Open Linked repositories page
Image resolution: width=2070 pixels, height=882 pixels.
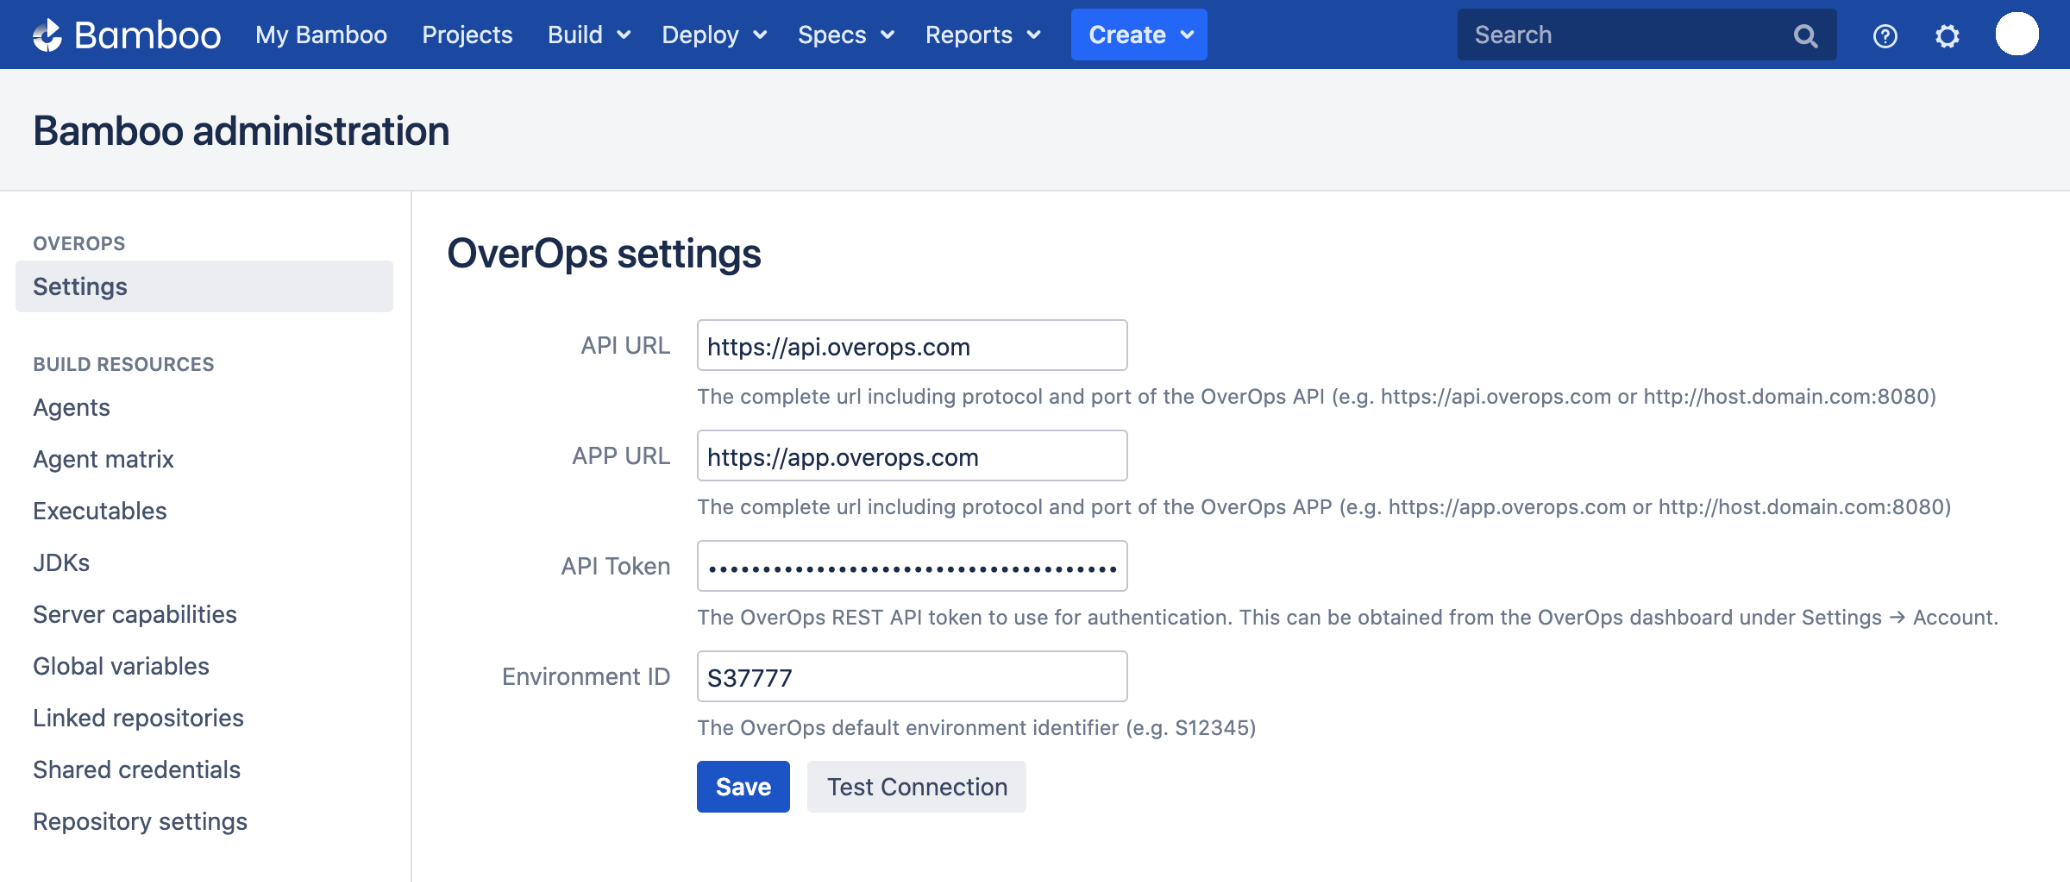[x=138, y=718]
